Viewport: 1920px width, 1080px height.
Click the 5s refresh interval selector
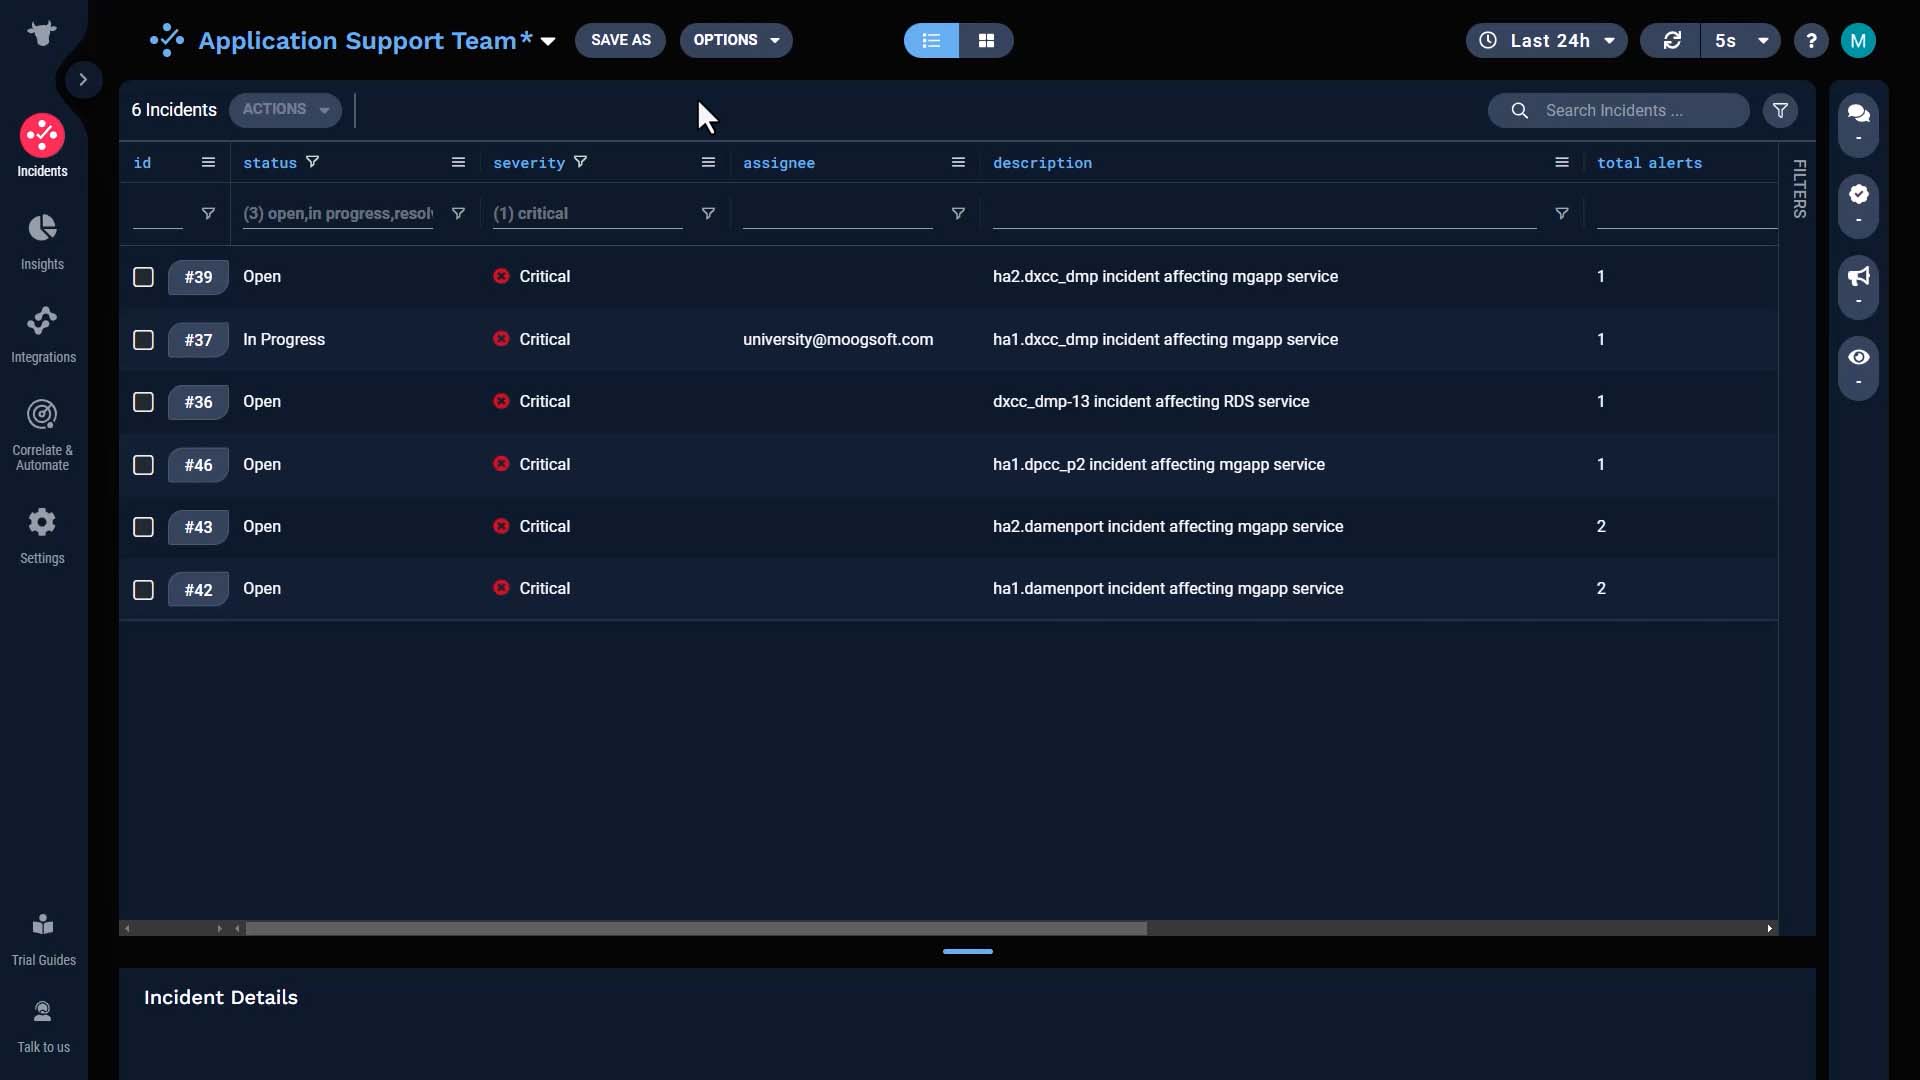pyautogui.click(x=1738, y=40)
